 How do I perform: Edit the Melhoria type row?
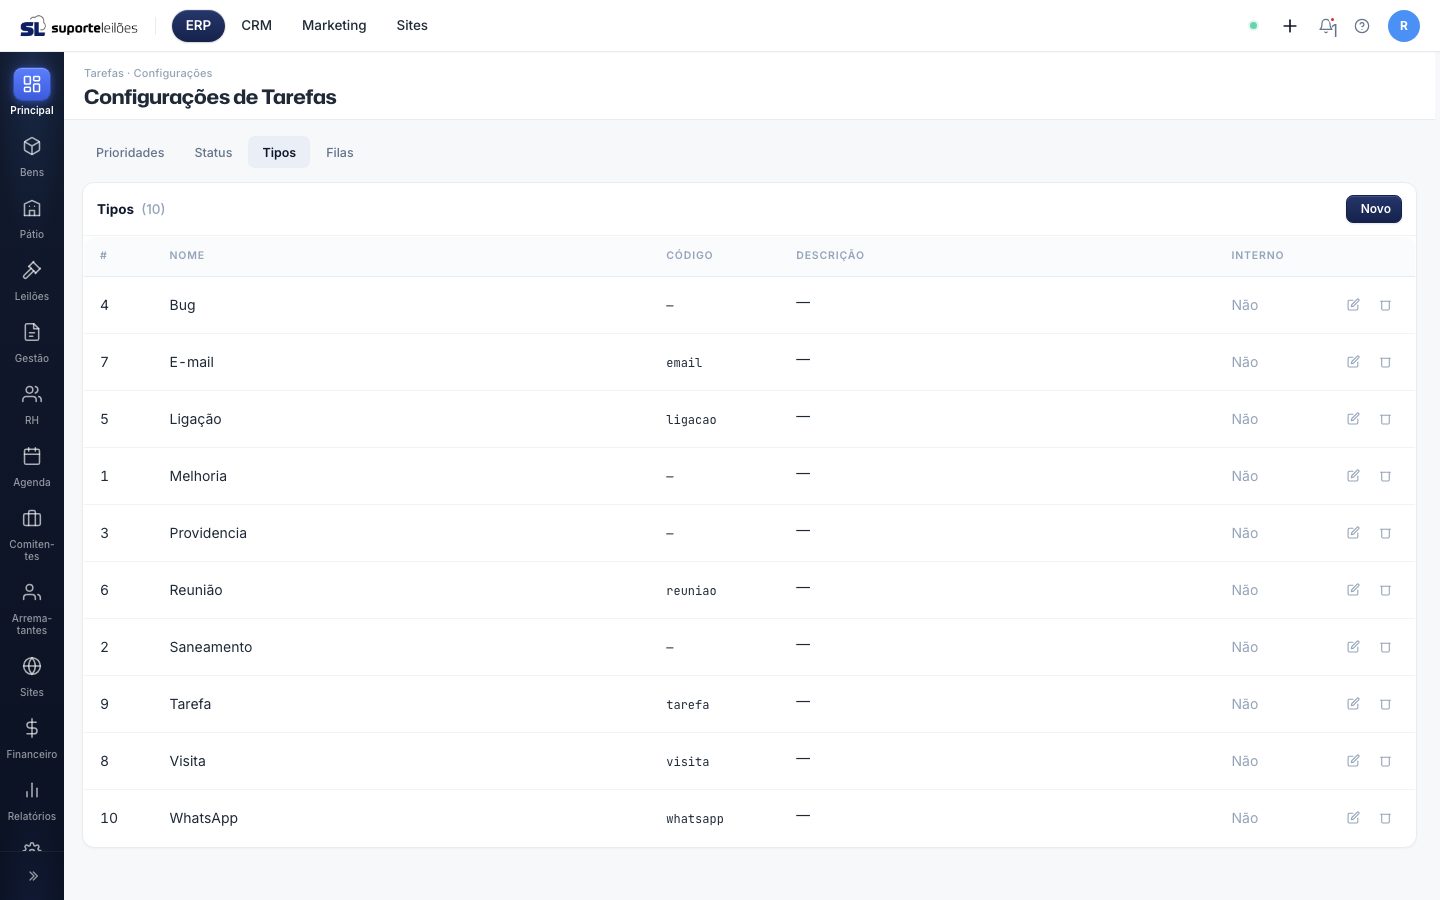pyautogui.click(x=1353, y=476)
